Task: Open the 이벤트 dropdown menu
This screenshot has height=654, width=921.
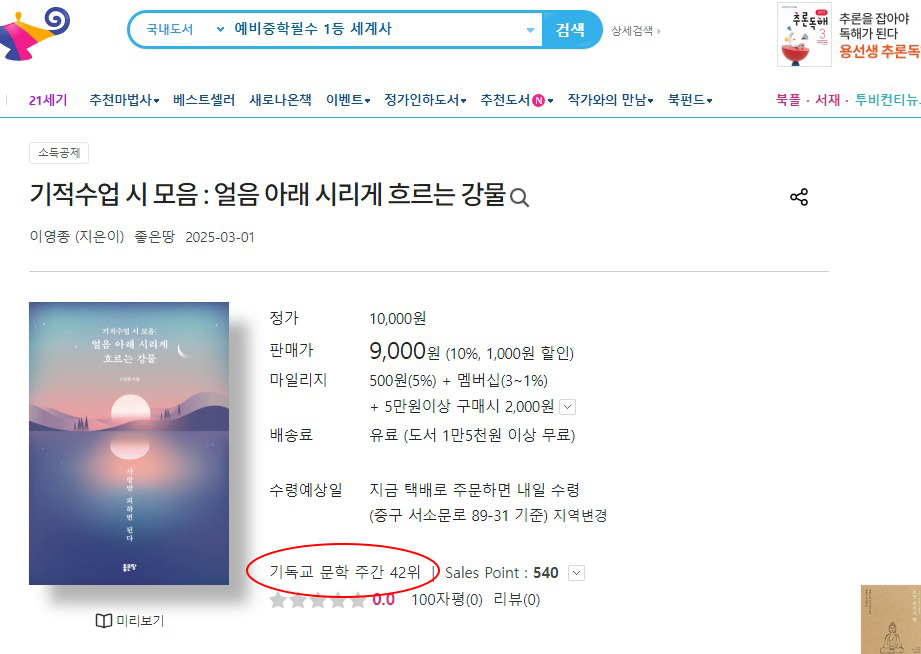Action: [348, 100]
